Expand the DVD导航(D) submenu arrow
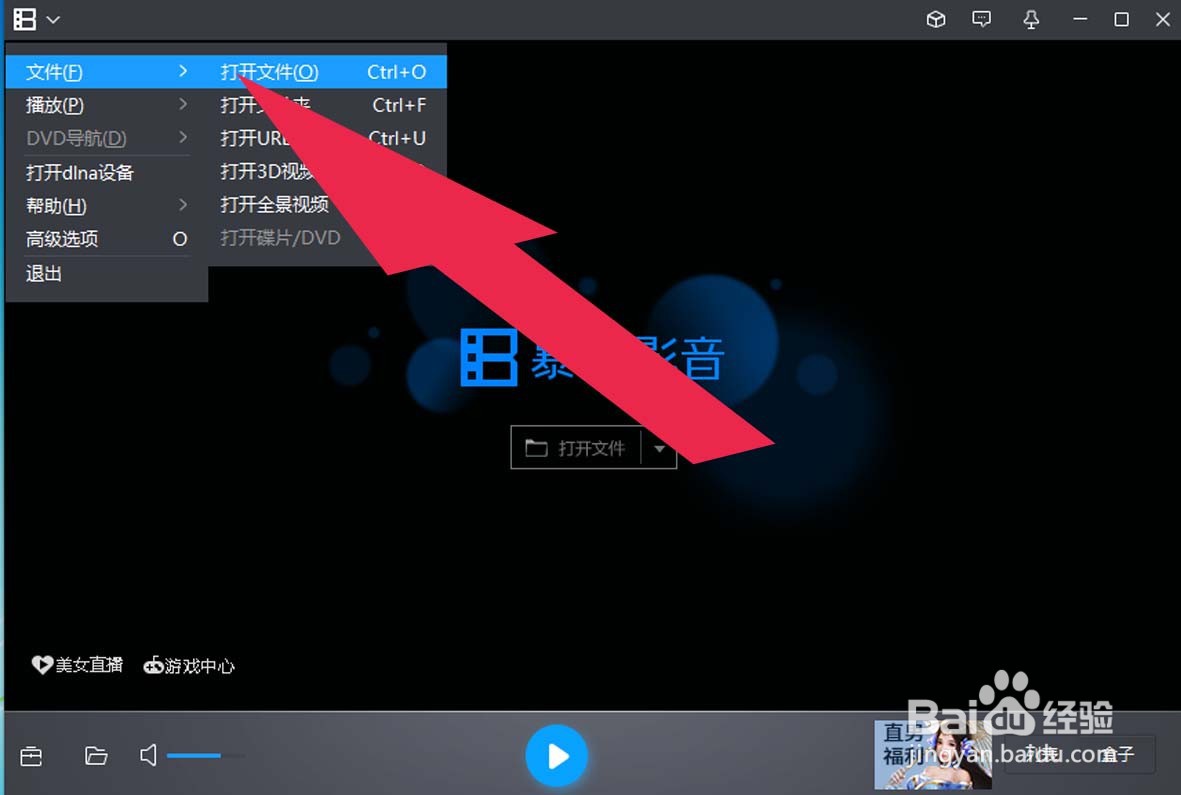The width and height of the screenshot is (1181, 795). tap(183, 137)
